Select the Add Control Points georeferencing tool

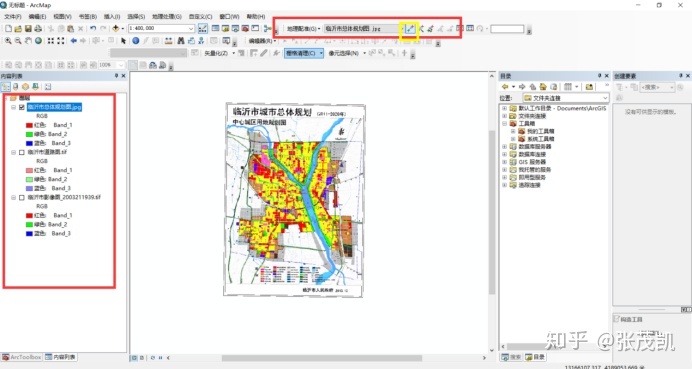point(410,29)
